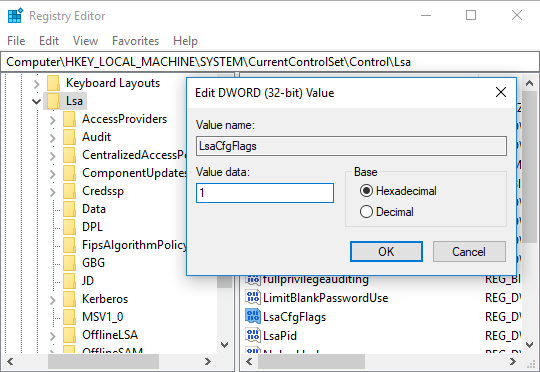The width and height of the screenshot is (540, 372).
Task: Select the Hexadecimal base option
Action: (x=366, y=191)
